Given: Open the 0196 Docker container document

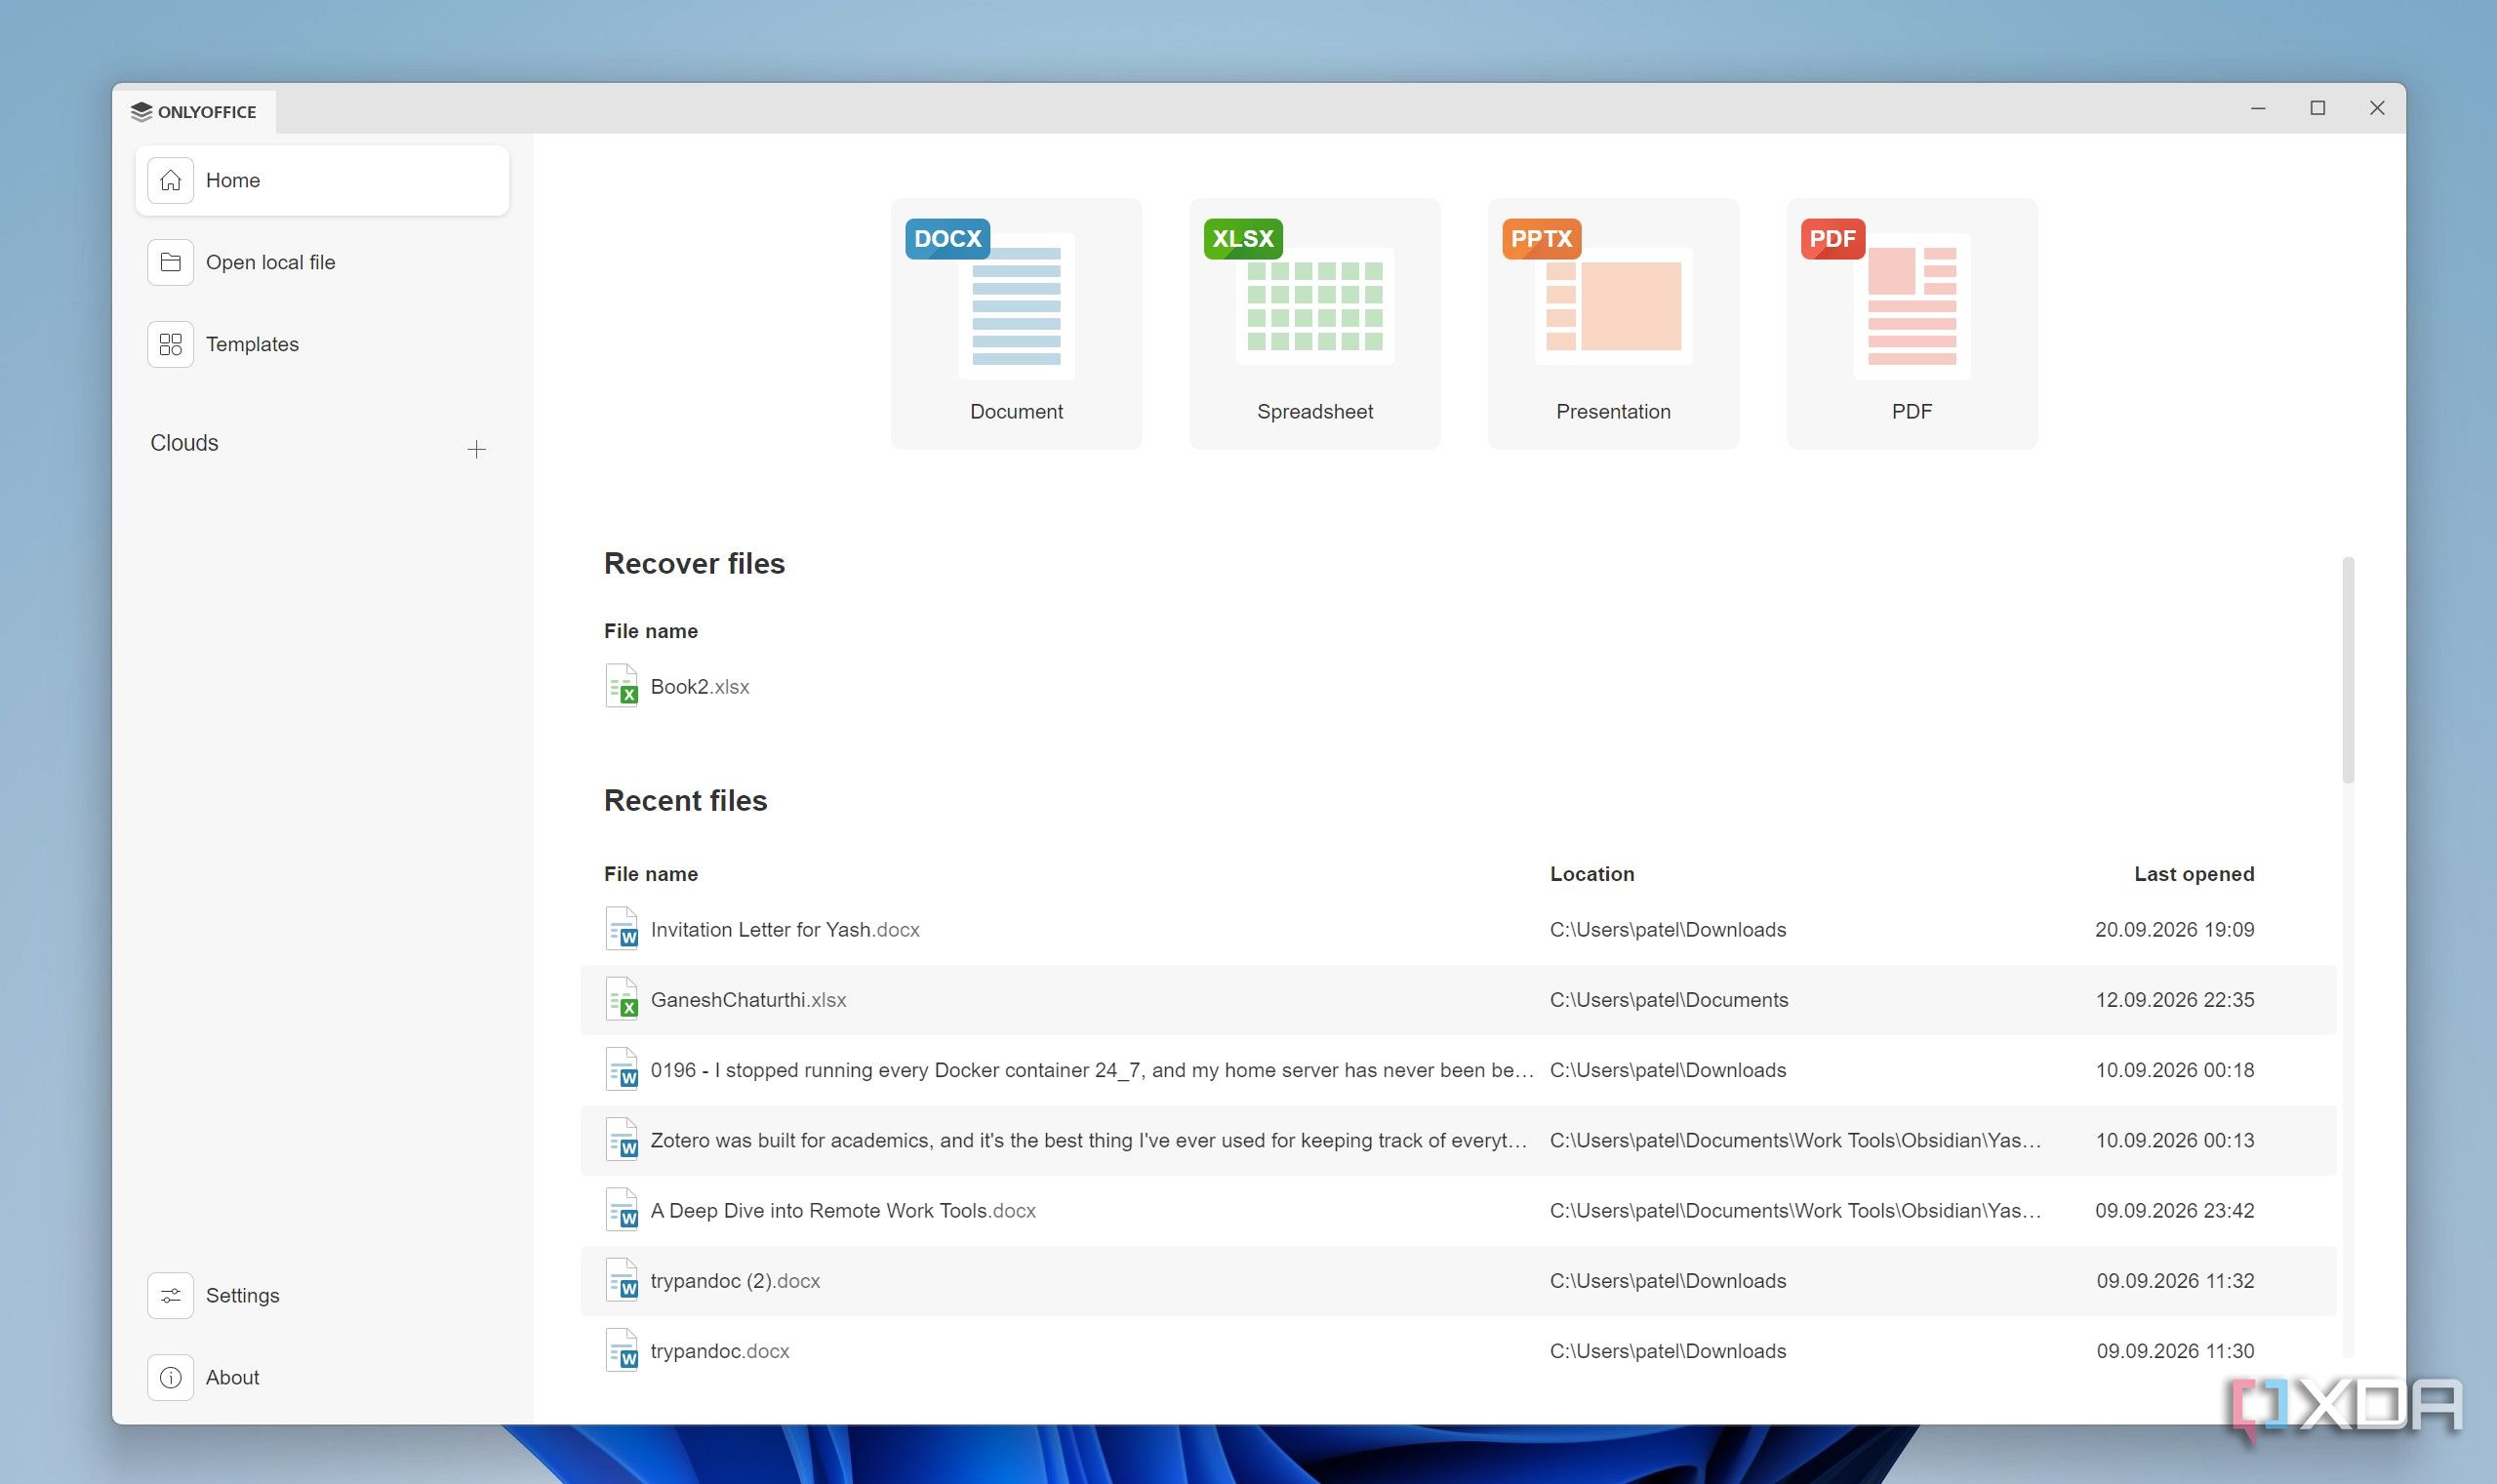Looking at the screenshot, I should click(x=1458, y=1070).
